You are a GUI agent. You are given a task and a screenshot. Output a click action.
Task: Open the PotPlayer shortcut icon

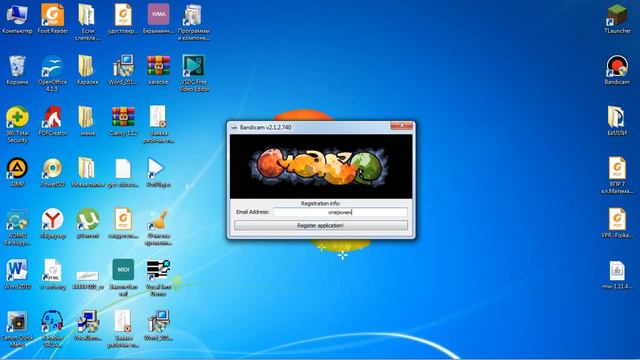coord(158,172)
